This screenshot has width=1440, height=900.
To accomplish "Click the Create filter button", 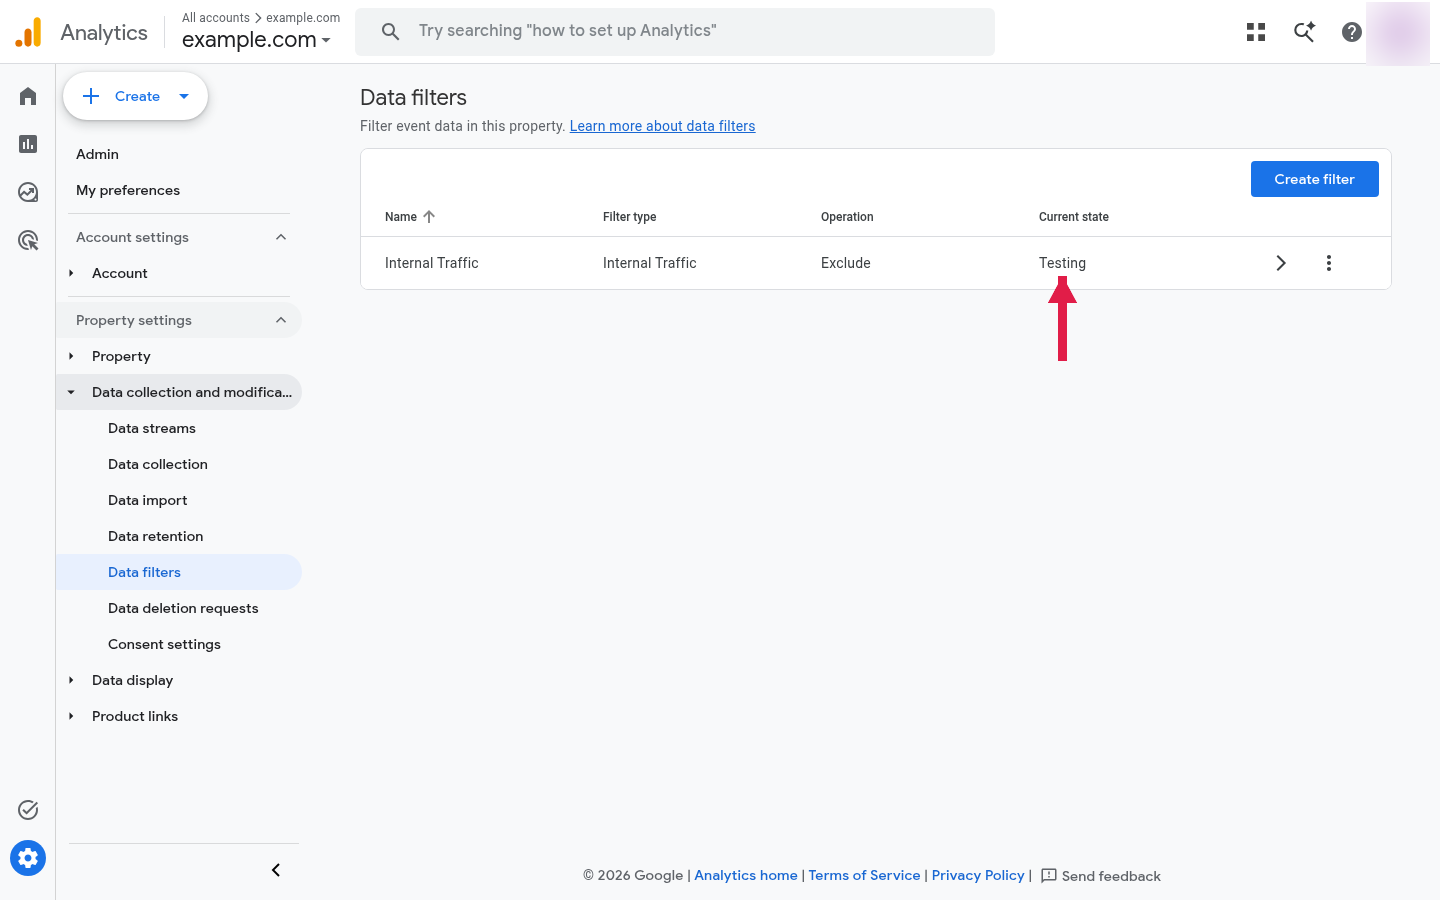I will [1315, 179].
